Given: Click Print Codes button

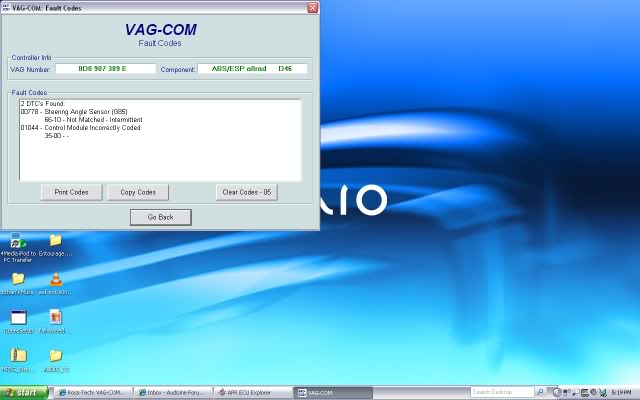Looking at the screenshot, I should pyautogui.click(x=72, y=191).
